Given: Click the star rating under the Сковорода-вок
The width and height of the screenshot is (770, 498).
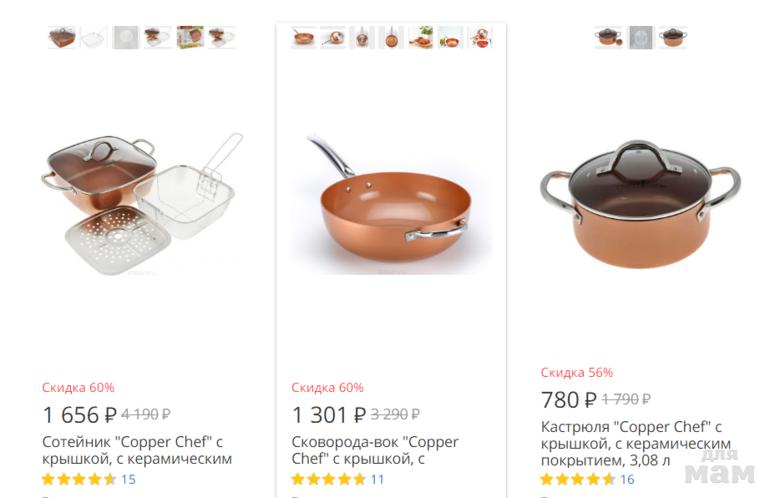Looking at the screenshot, I should [x=328, y=480].
